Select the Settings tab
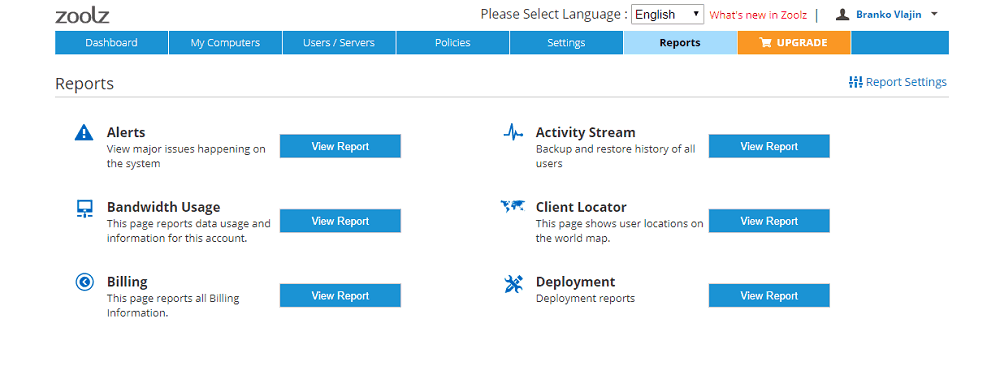The image size is (1000, 392). click(x=566, y=43)
